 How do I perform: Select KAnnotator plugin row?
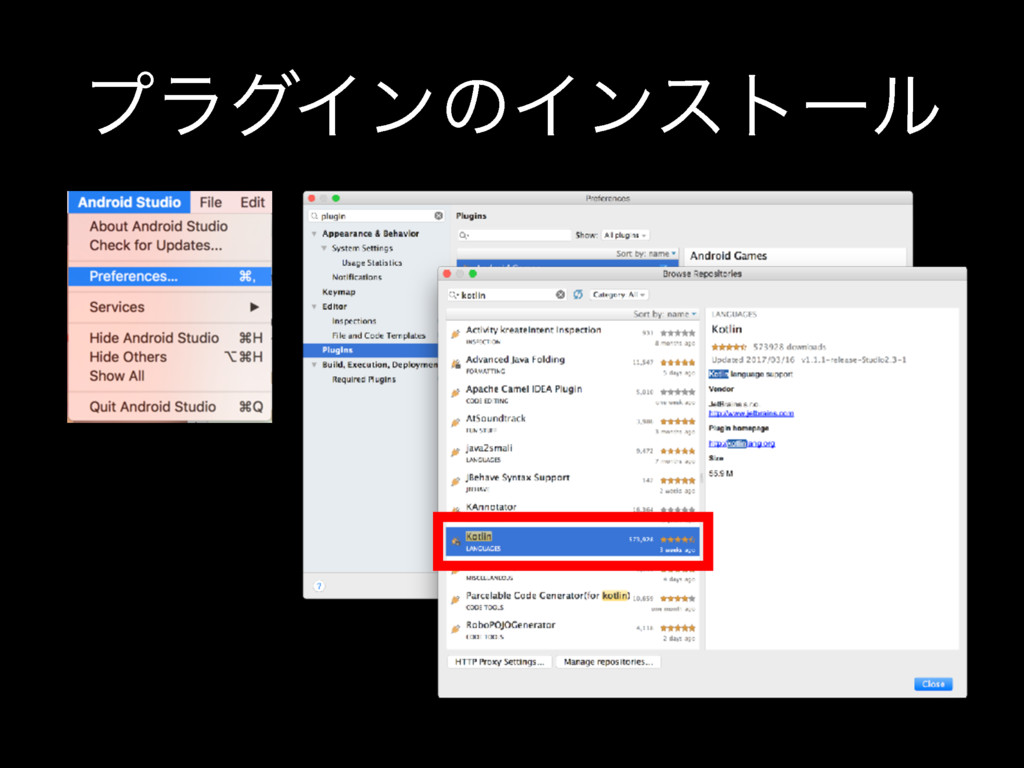coord(572,507)
